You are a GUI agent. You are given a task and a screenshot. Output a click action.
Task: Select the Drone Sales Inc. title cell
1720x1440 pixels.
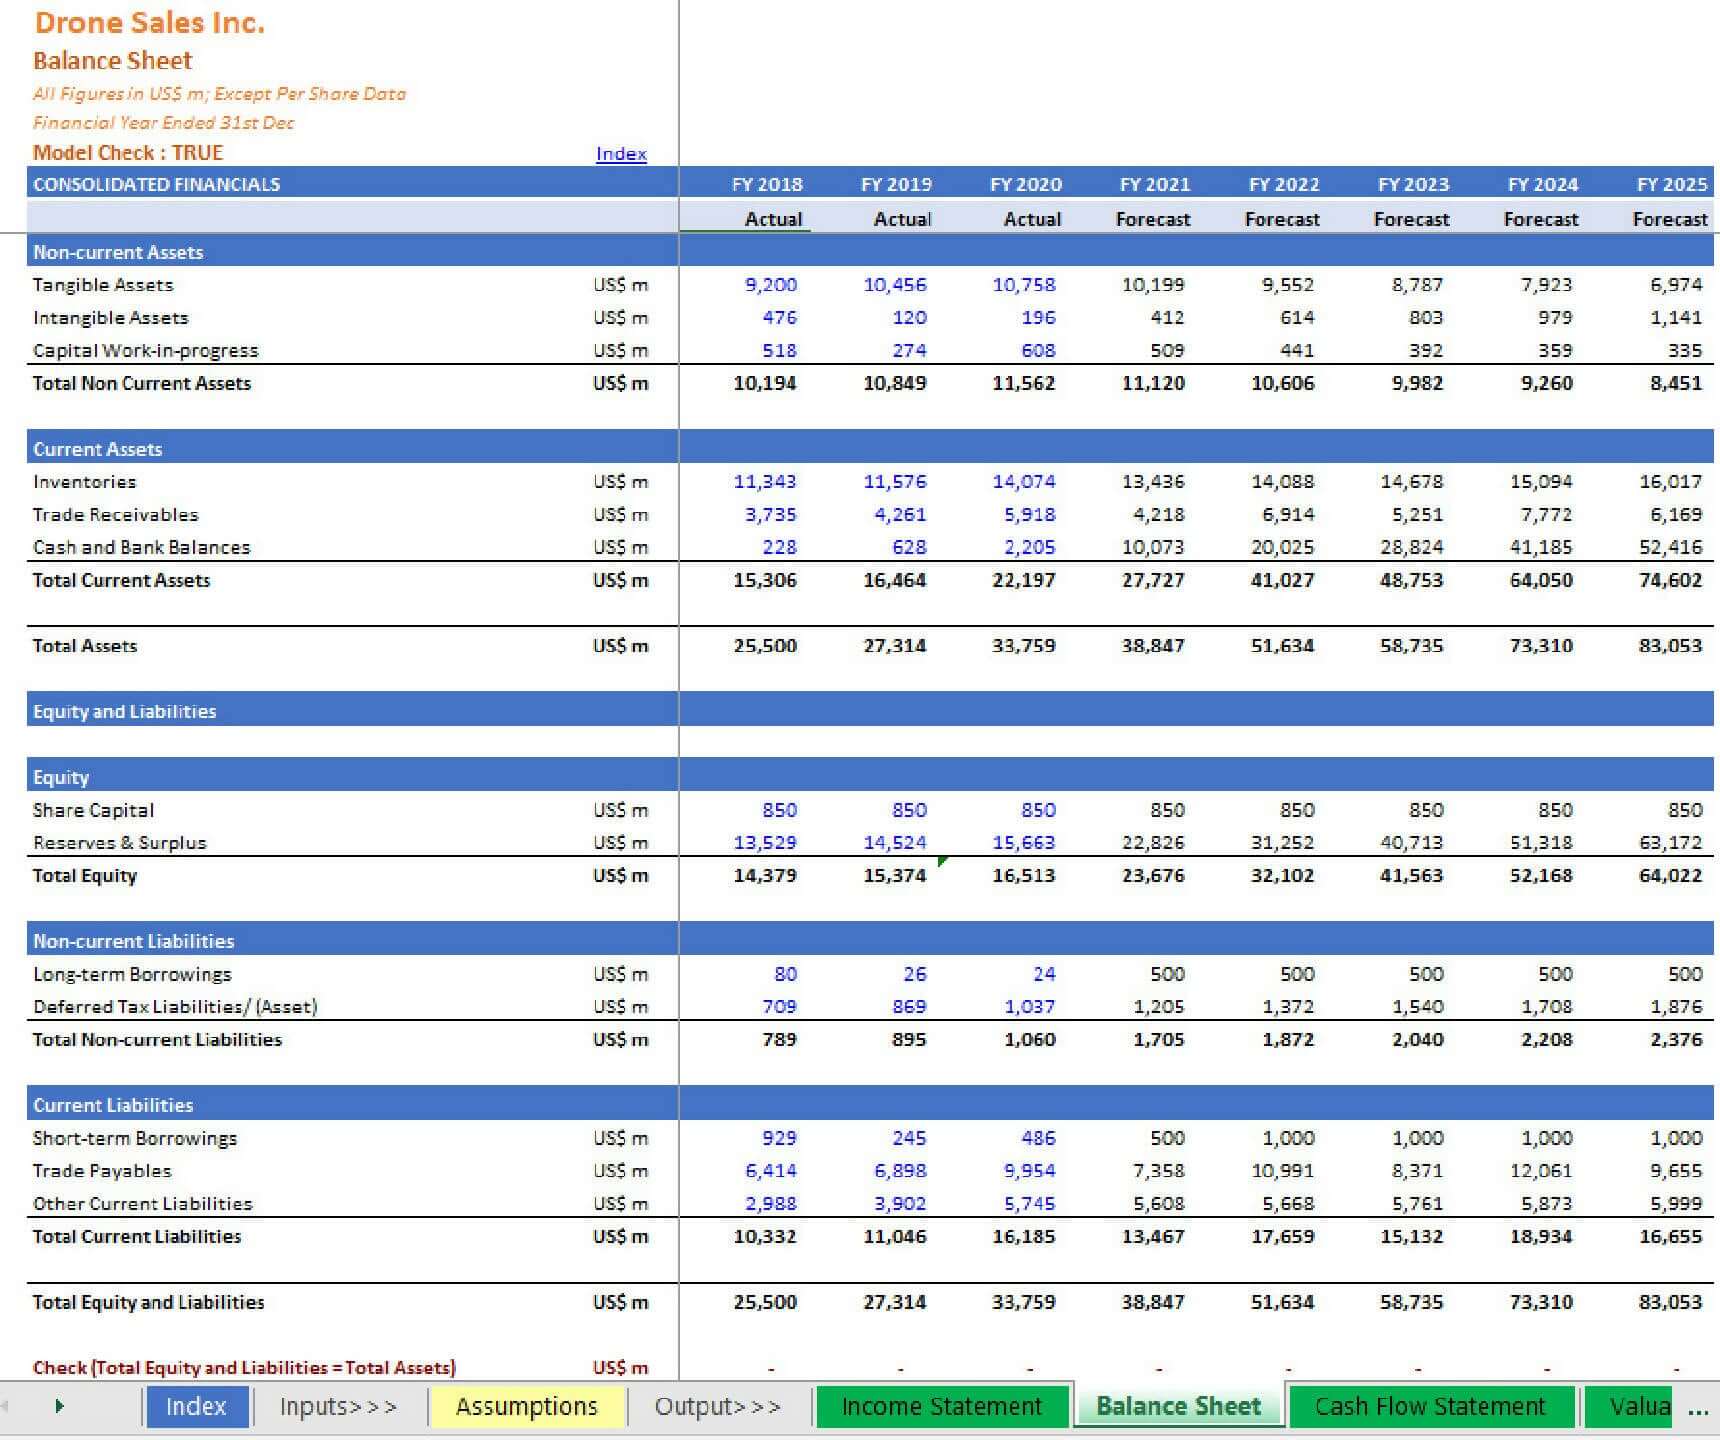coord(150,23)
